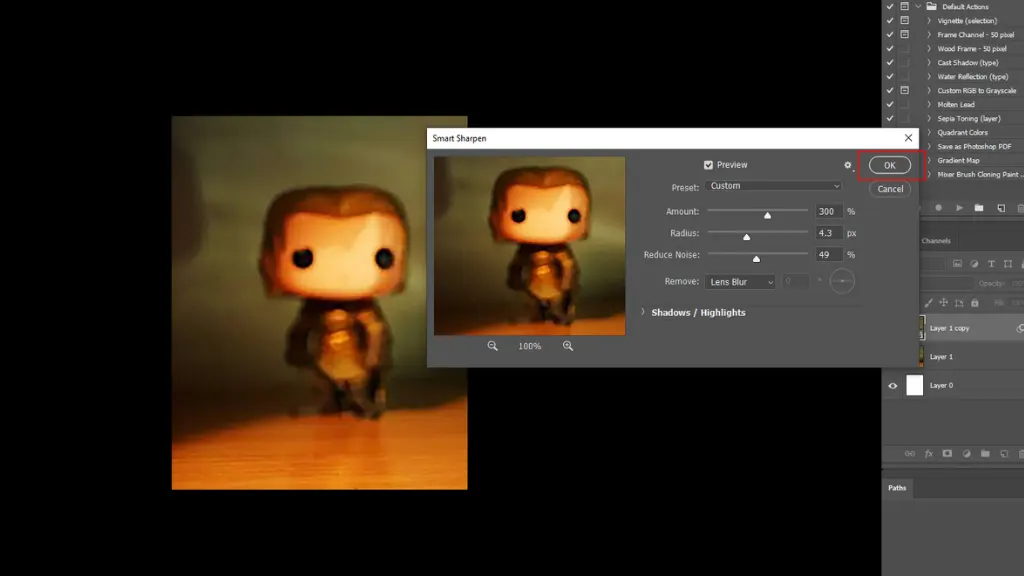The width and height of the screenshot is (1024, 576).
Task: Click the Lock all padlock icon
Action: click(974, 303)
